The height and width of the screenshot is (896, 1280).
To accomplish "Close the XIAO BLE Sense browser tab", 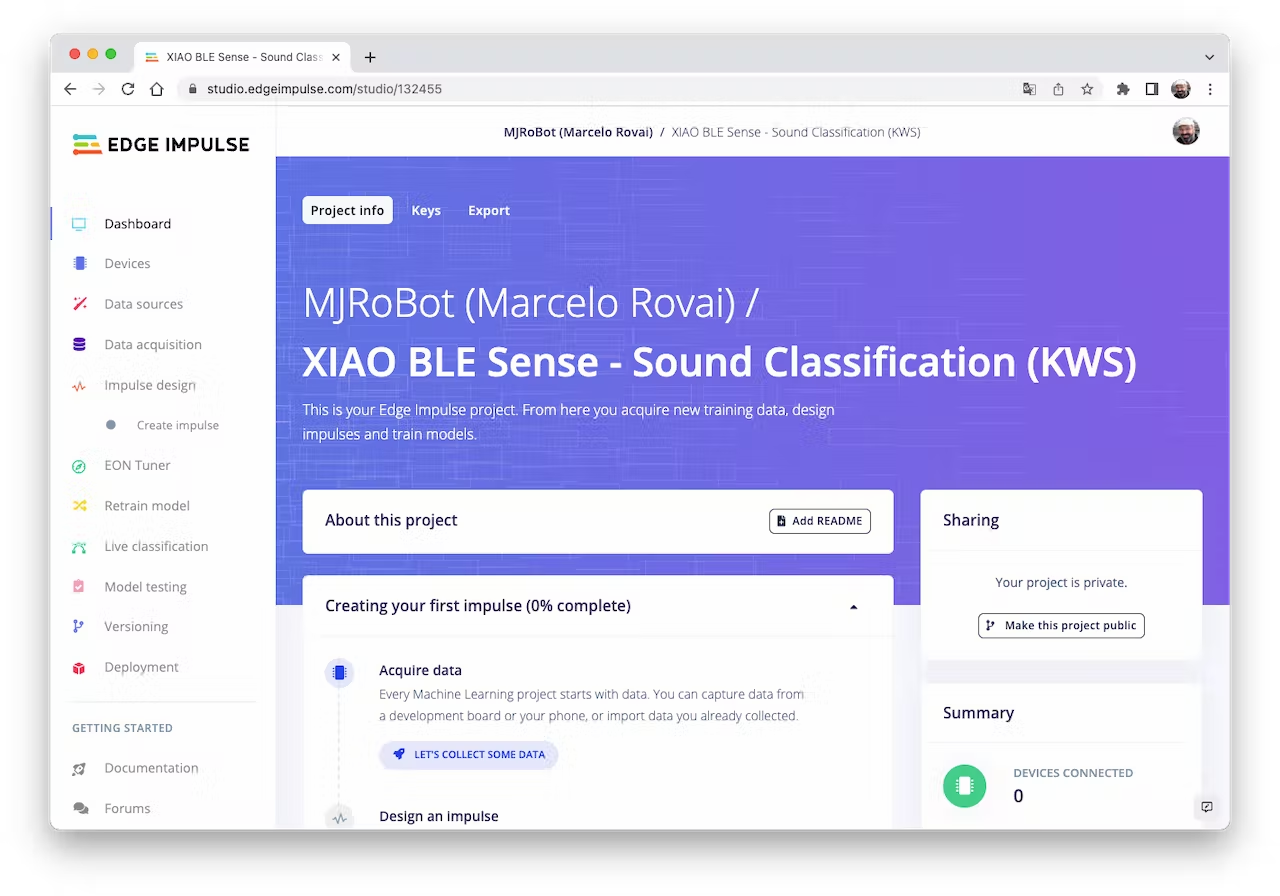I will pos(336,57).
